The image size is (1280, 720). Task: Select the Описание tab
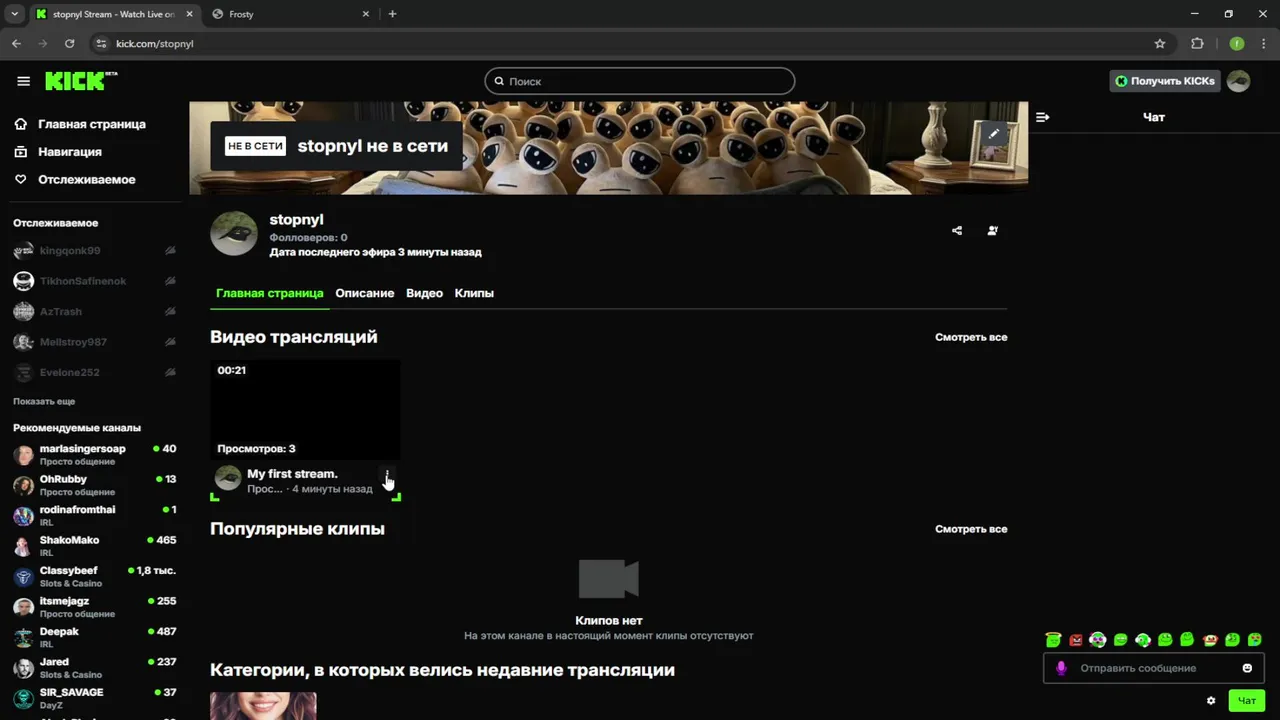point(364,293)
